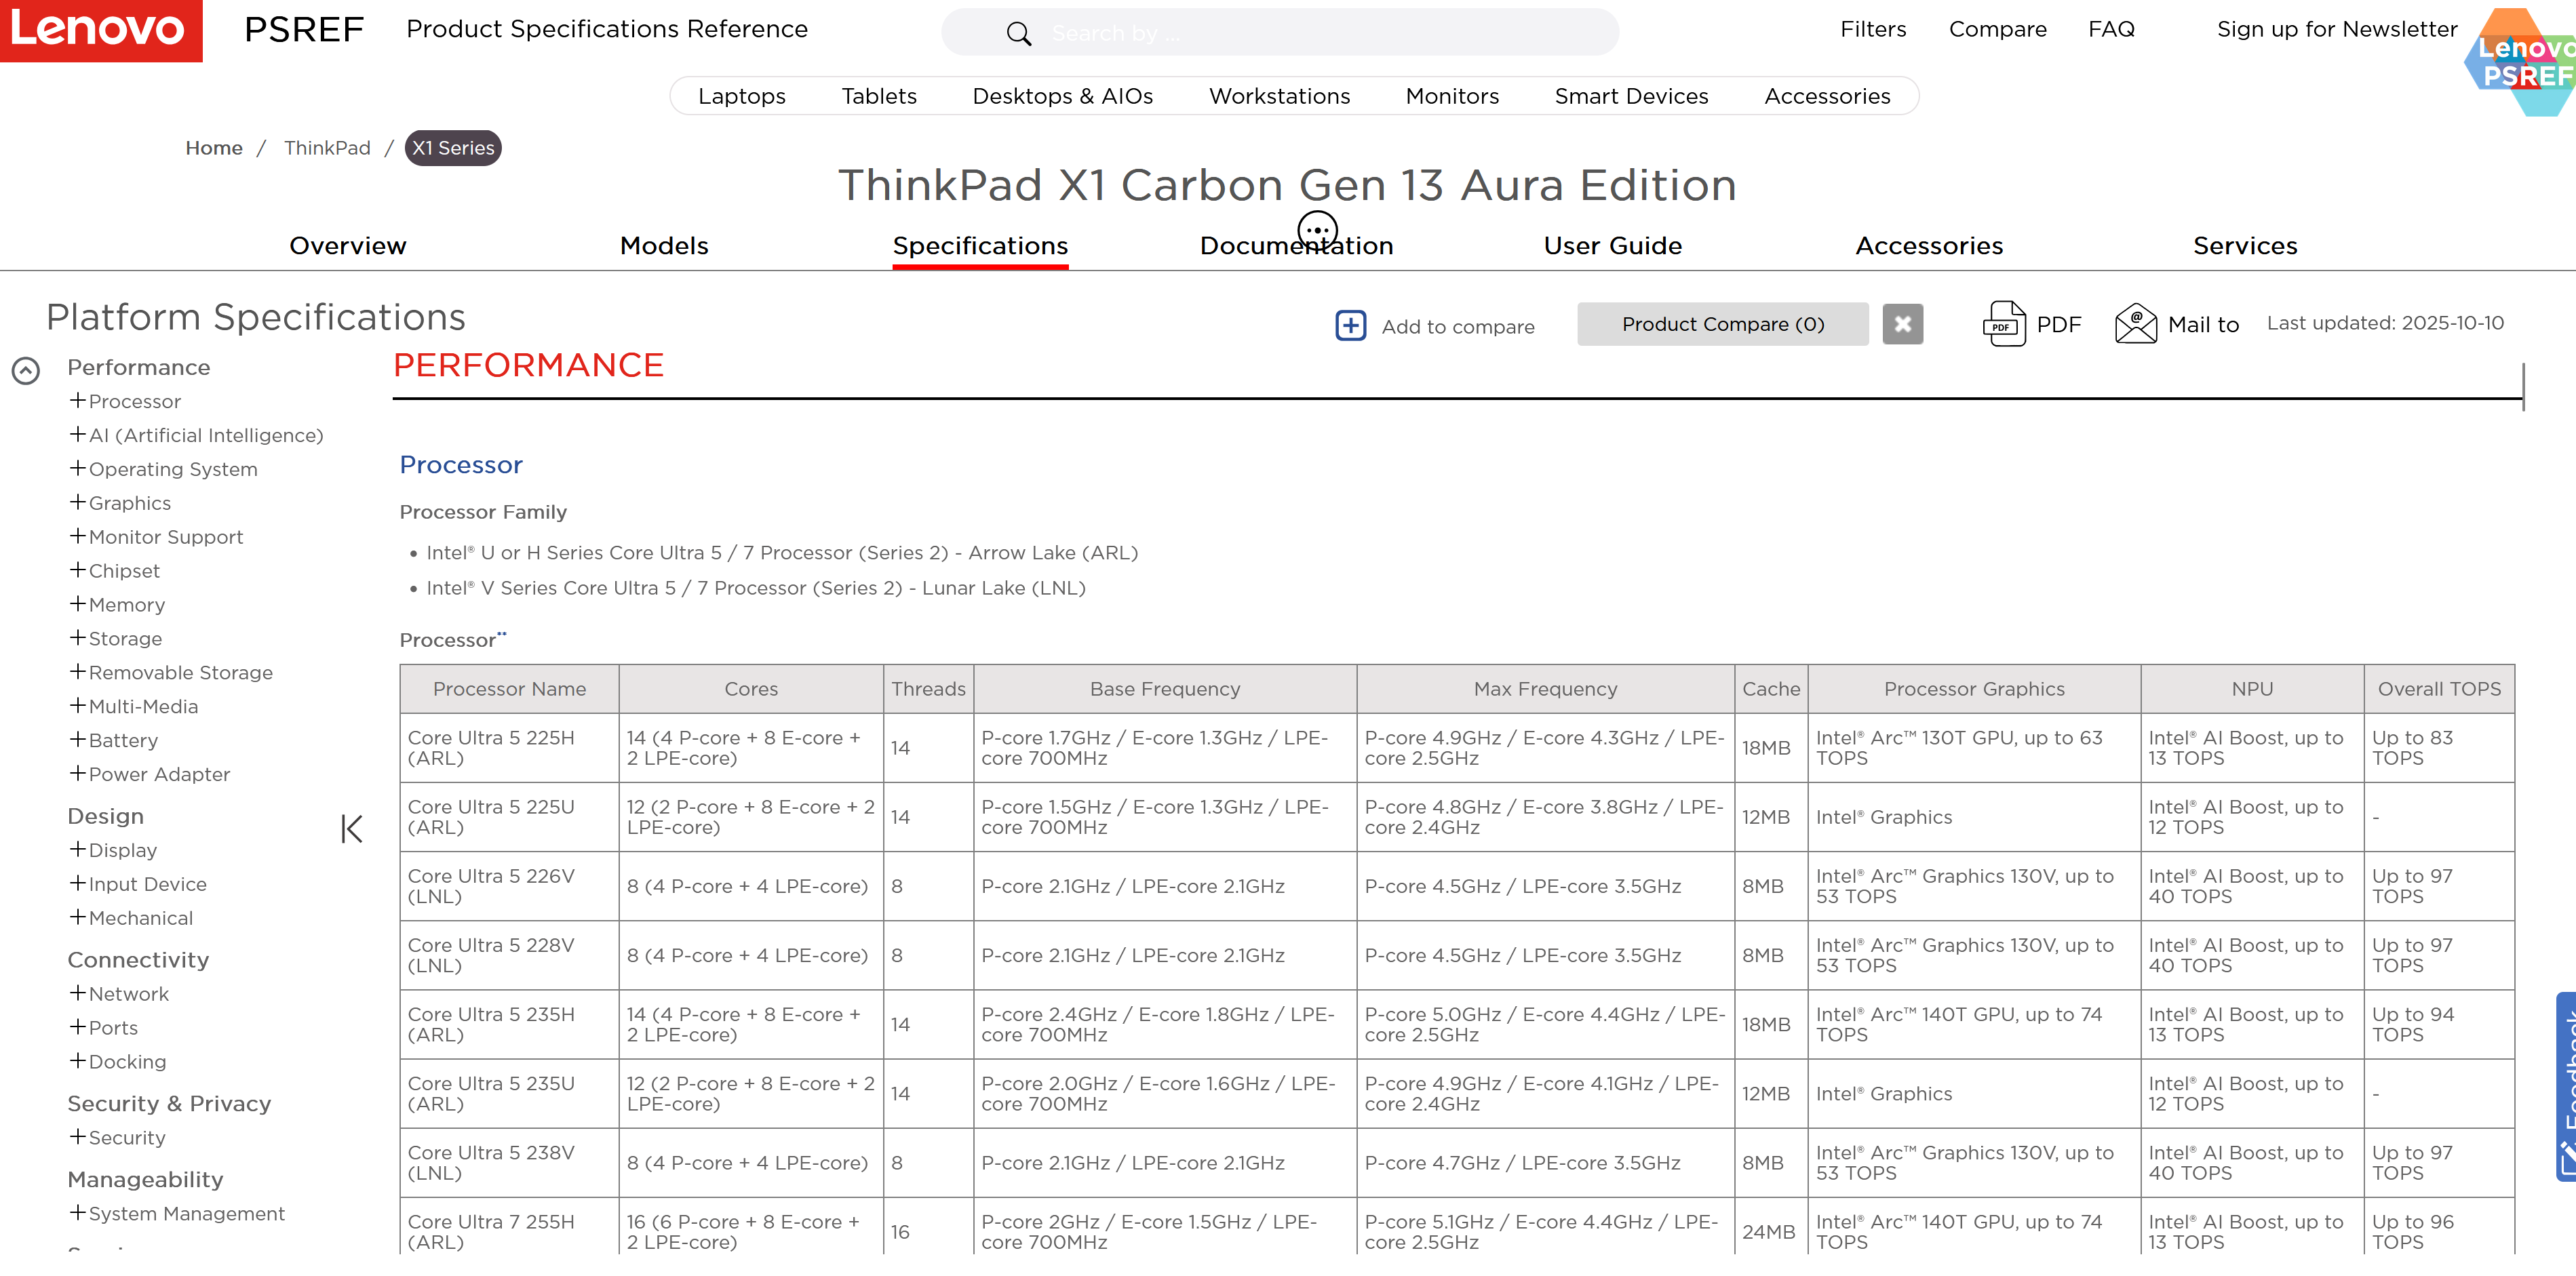The height and width of the screenshot is (1276, 2576).
Task: Go to ThinkPad breadcrumb link
Action: pyautogui.click(x=327, y=148)
